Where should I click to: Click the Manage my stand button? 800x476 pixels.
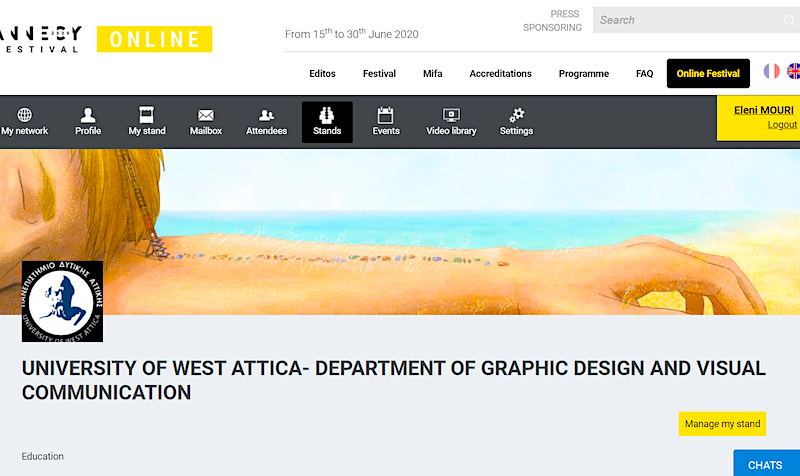click(x=722, y=423)
